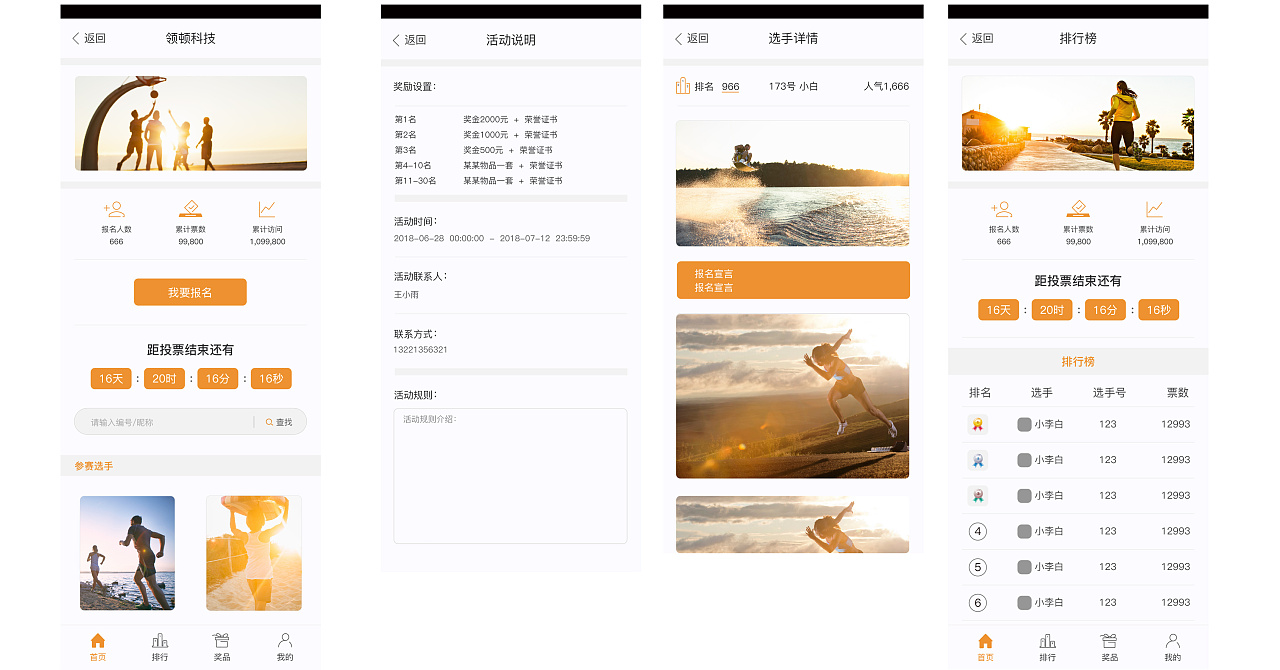Tap the 首页 home icon on 领顿科技 screen
Image resolution: width=1280 pixels, height=670 pixels.
coord(97,641)
